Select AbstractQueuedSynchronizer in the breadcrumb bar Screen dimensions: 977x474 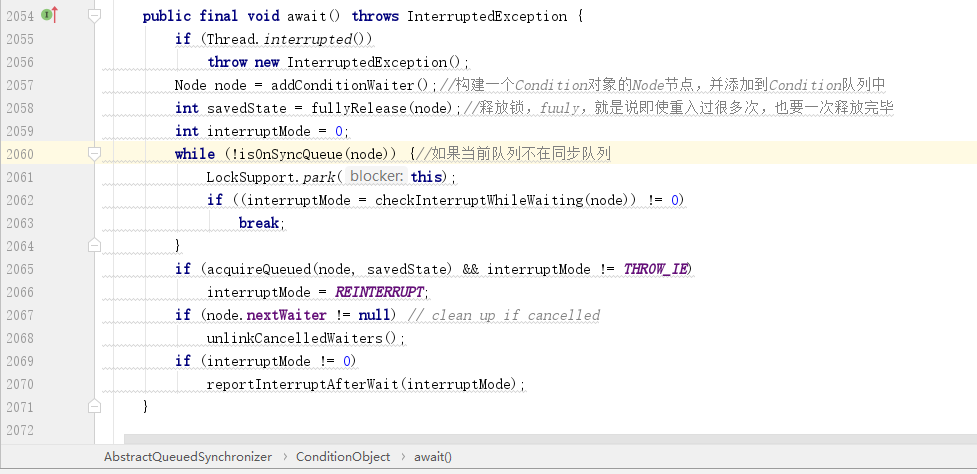click(x=188, y=457)
